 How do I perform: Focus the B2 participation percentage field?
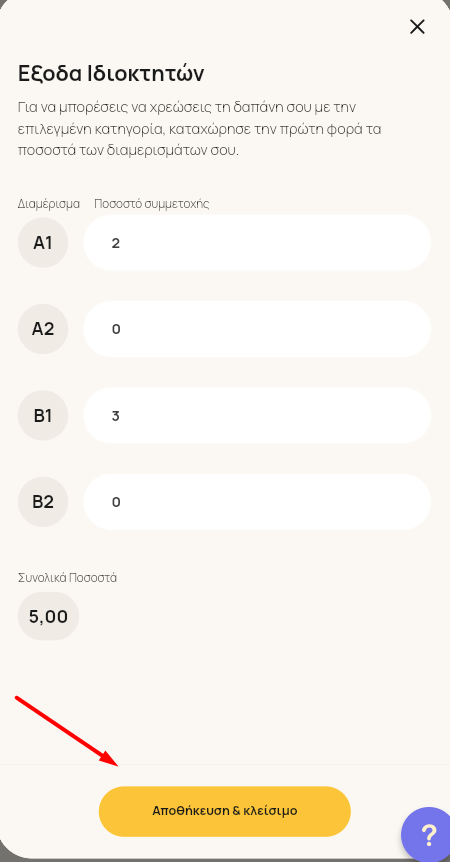257,501
